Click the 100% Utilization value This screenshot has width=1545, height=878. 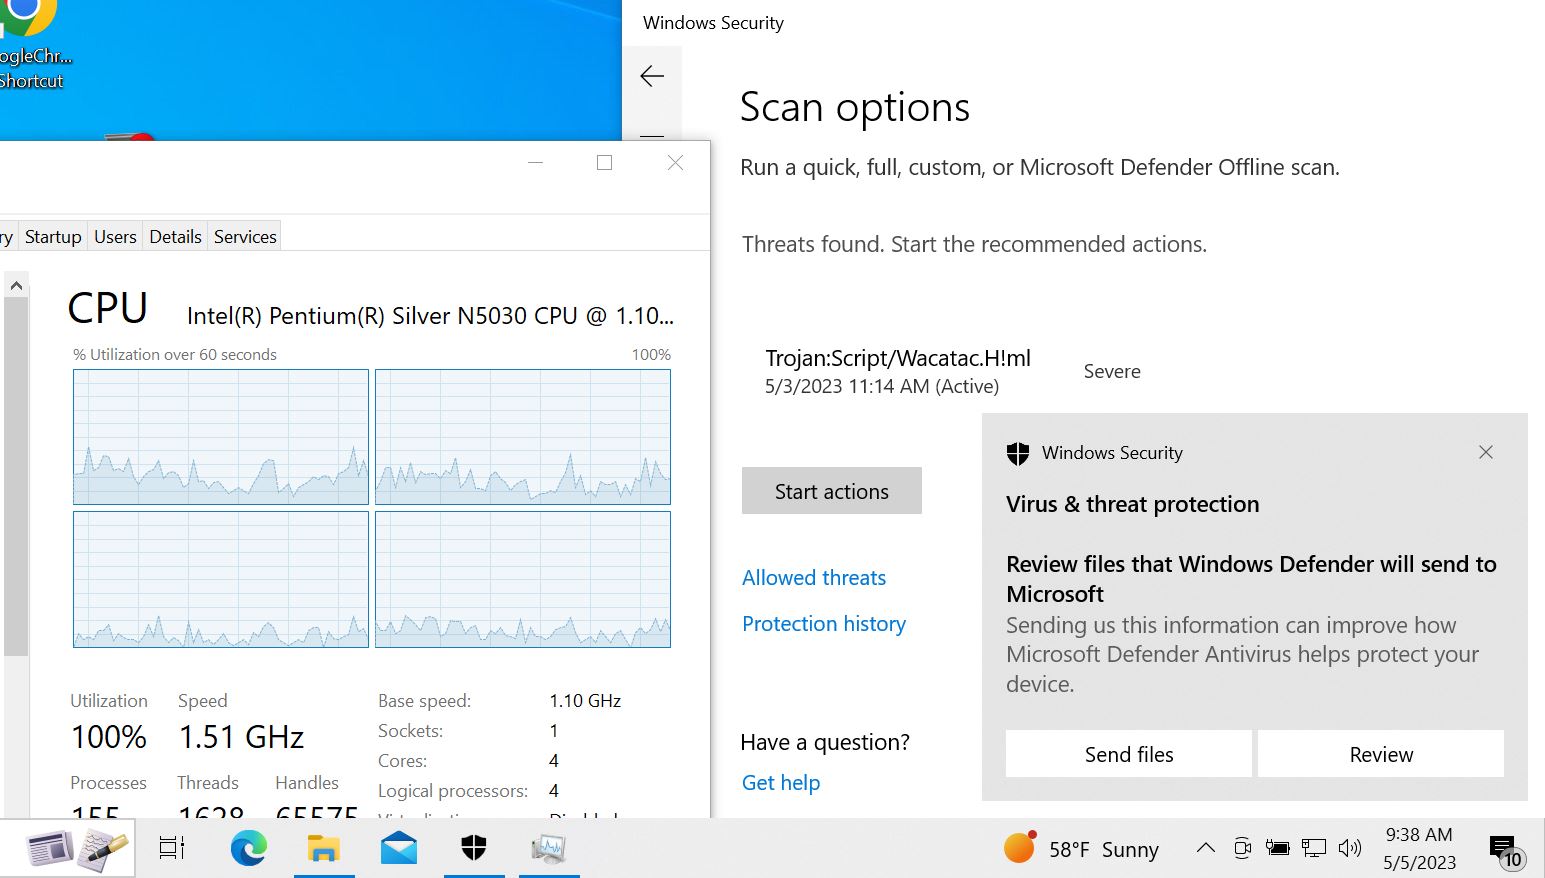point(109,737)
